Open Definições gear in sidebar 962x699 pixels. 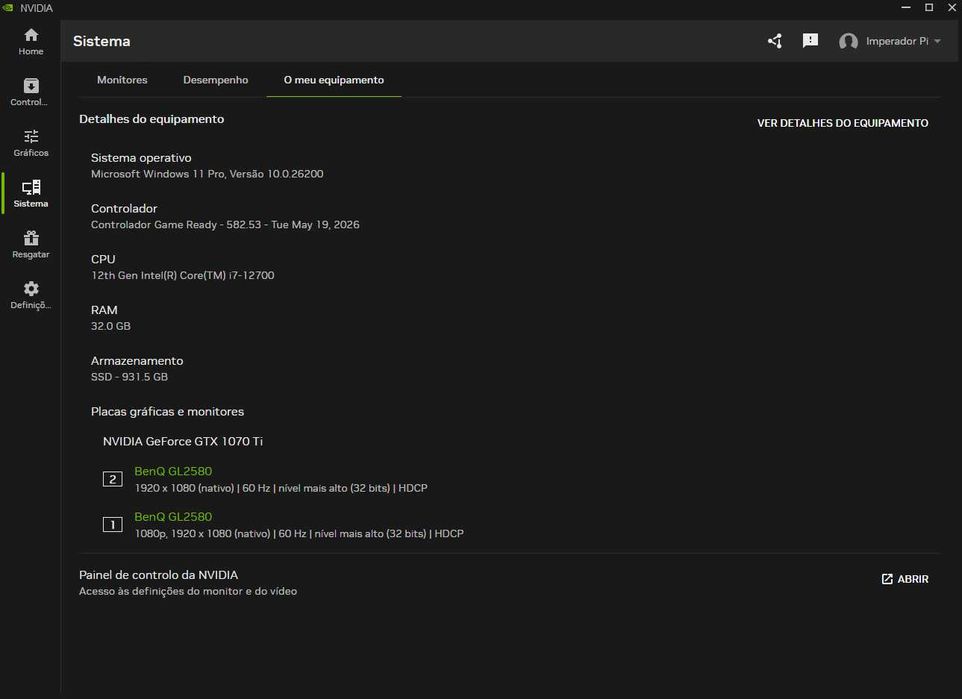[x=31, y=295]
